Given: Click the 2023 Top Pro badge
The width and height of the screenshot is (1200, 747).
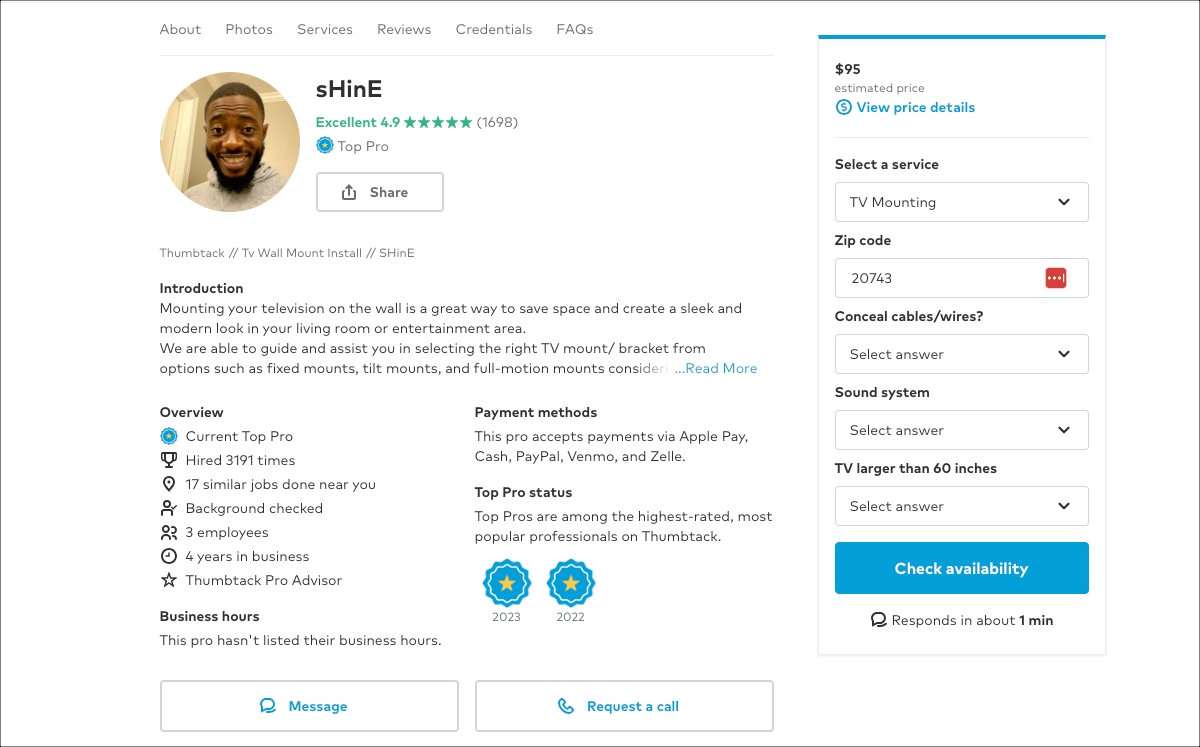Looking at the screenshot, I should pyautogui.click(x=506, y=583).
